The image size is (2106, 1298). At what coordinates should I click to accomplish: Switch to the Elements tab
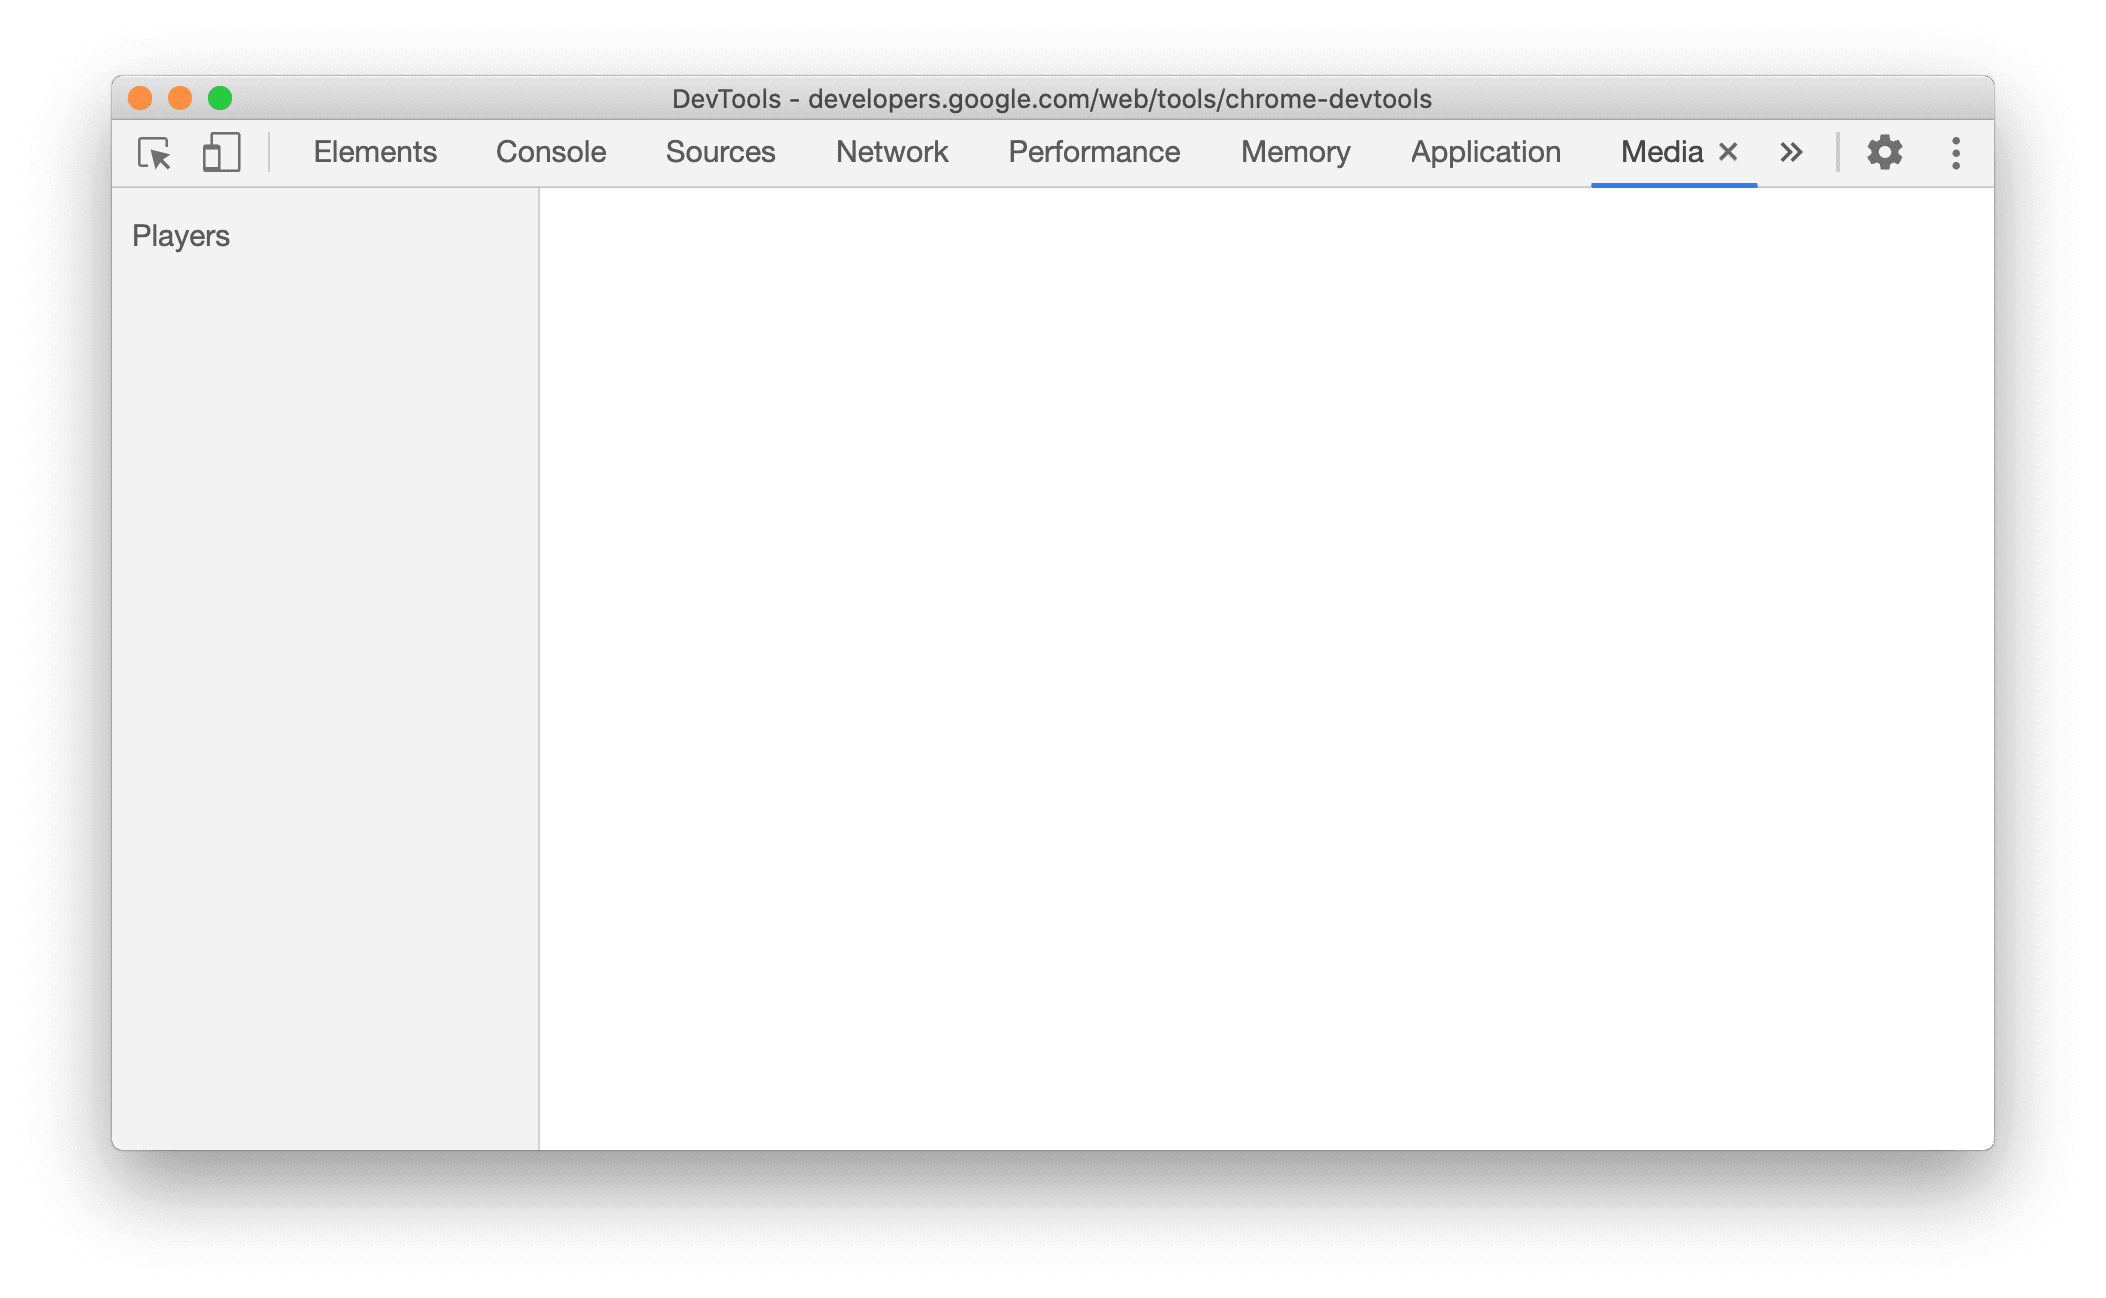(x=375, y=152)
